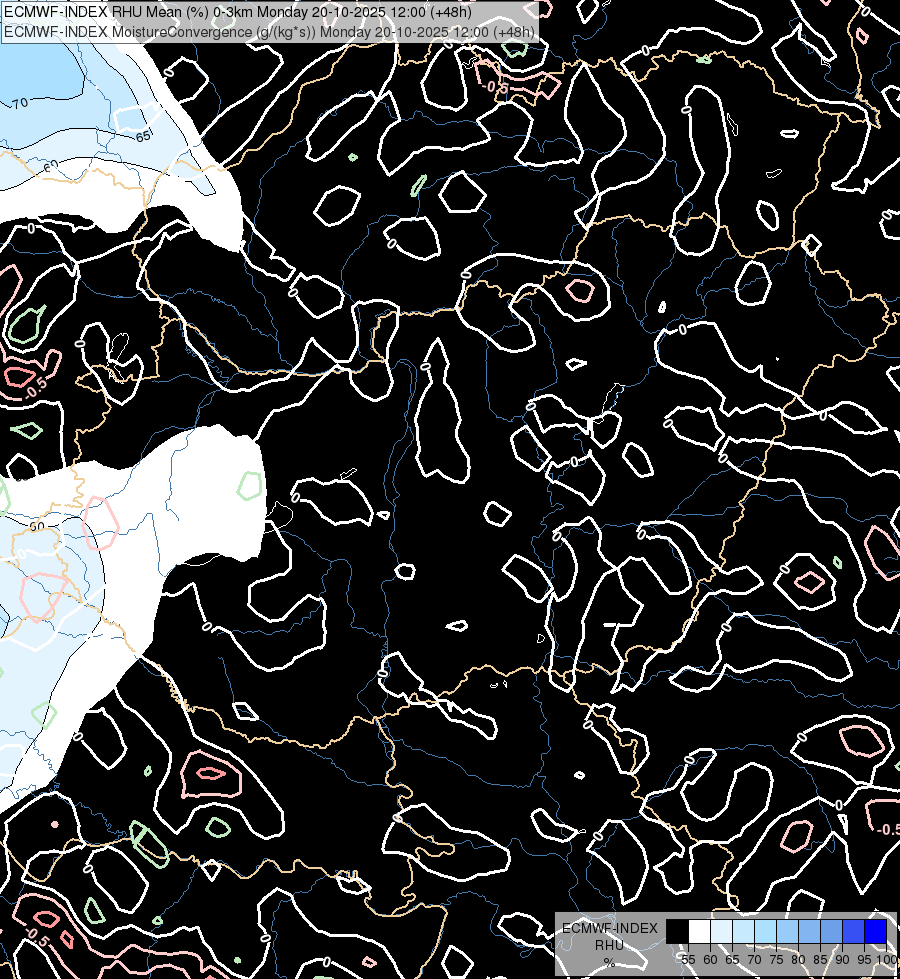This screenshot has height=979, width=900.
Task: Select the 65-70 legend color swatch
Action: [x=743, y=931]
